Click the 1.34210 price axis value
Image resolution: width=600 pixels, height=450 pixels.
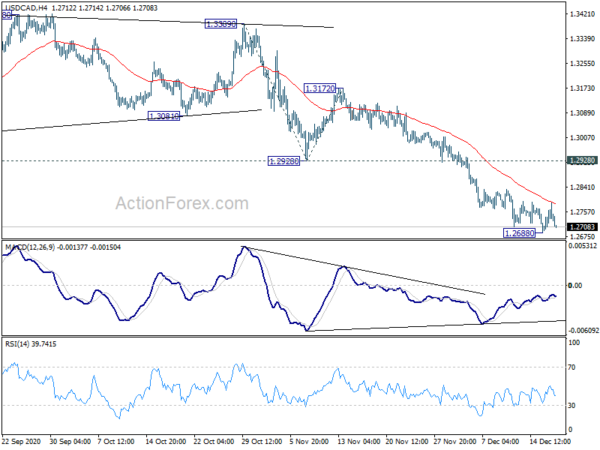click(x=582, y=14)
